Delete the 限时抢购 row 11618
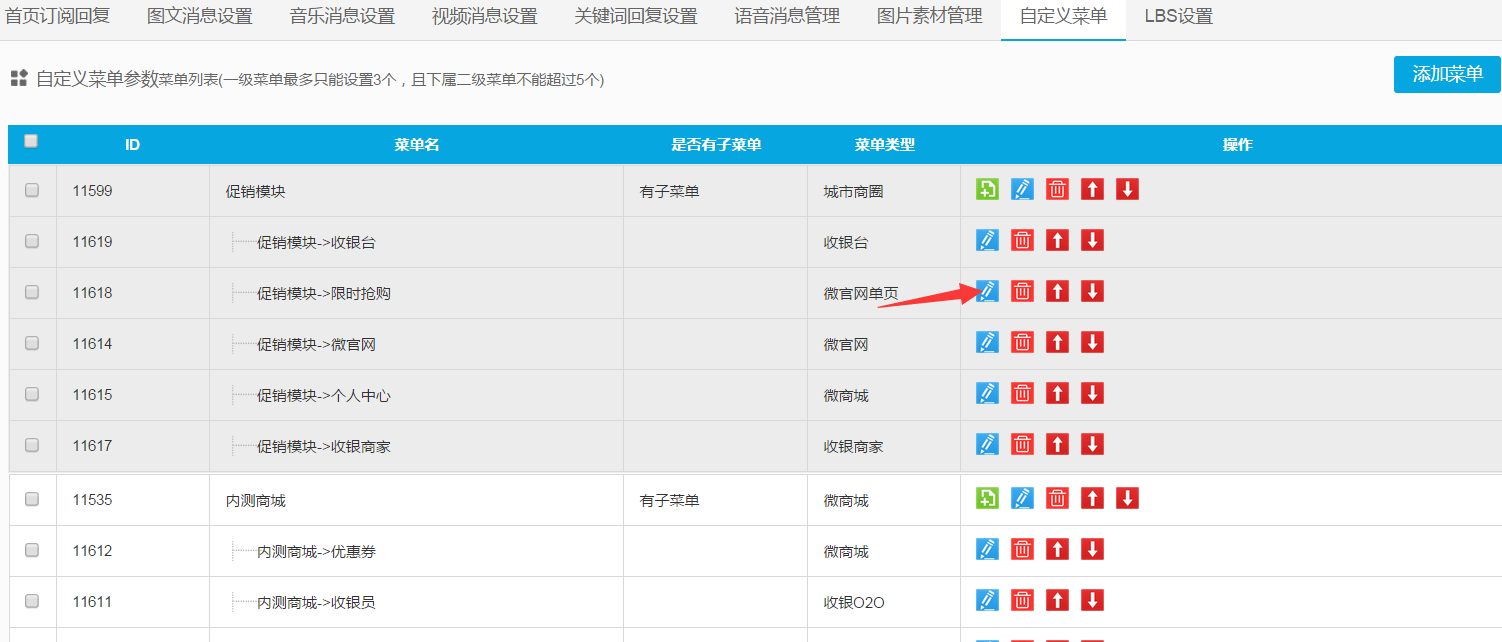 point(1022,291)
